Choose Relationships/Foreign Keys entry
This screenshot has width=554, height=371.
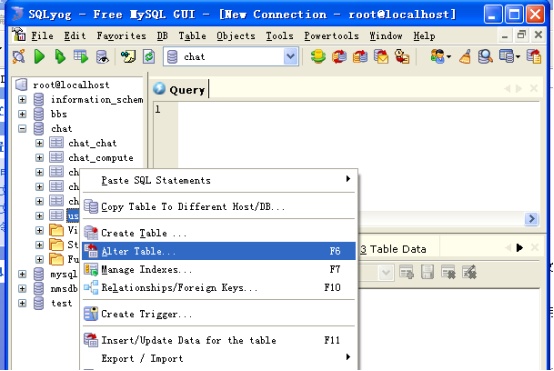pyautogui.click(x=219, y=287)
